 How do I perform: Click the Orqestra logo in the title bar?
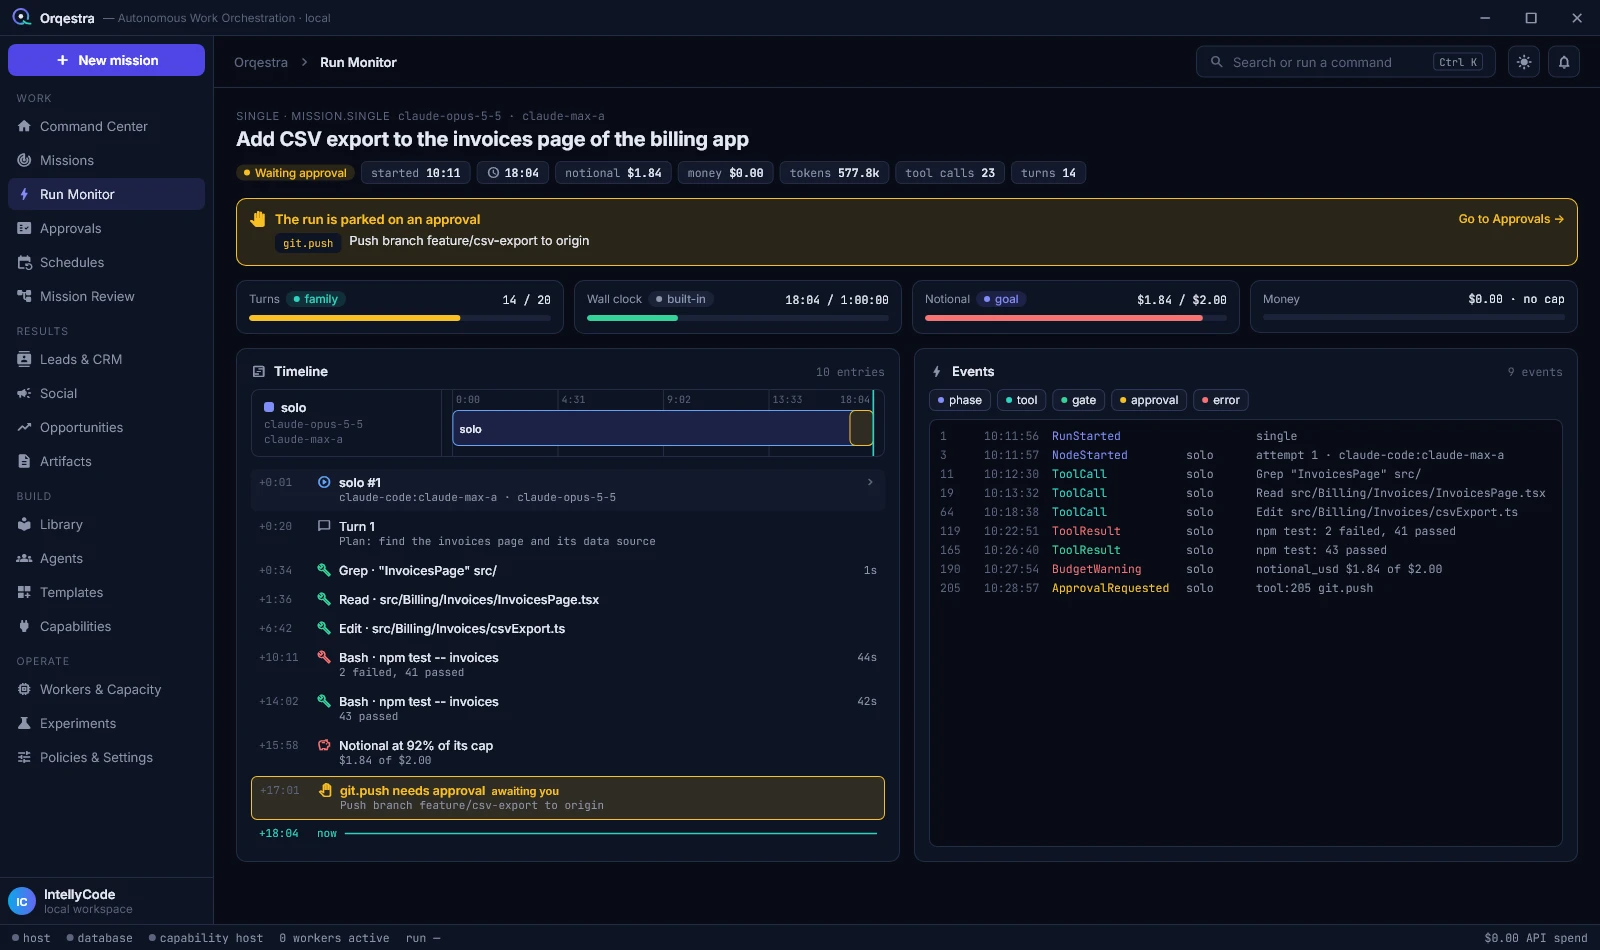[21, 18]
